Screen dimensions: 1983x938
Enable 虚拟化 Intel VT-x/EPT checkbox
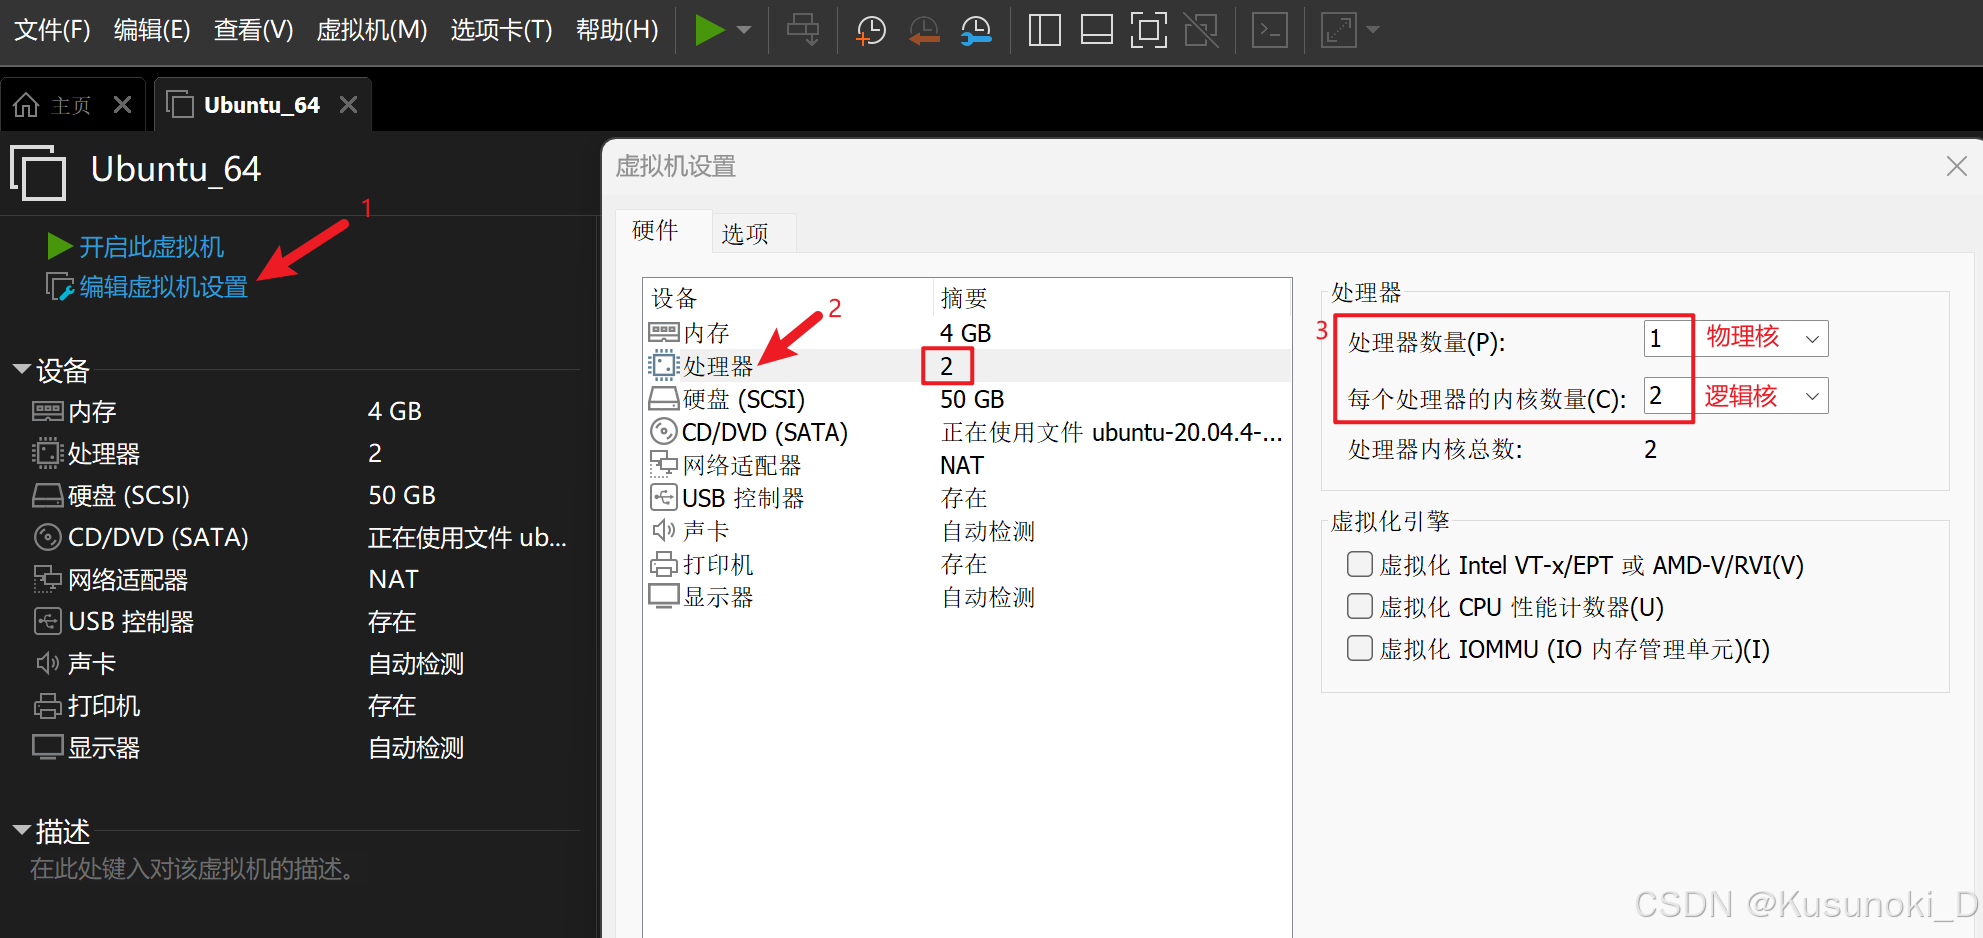click(x=1360, y=564)
